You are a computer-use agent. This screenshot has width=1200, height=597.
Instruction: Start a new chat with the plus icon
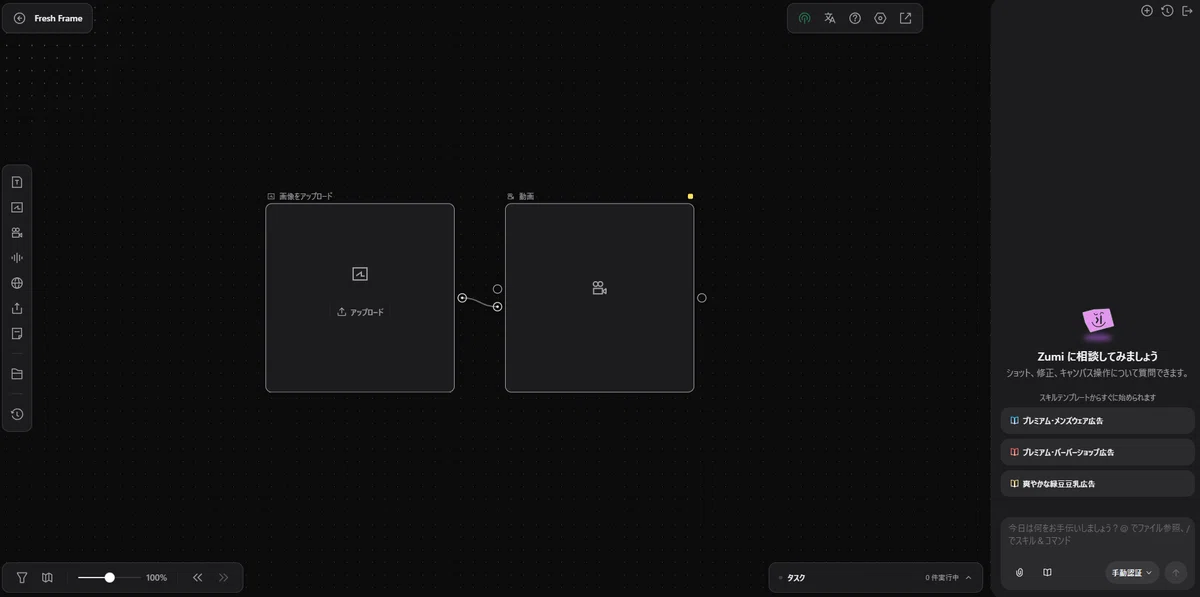[x=1147, y=11]
